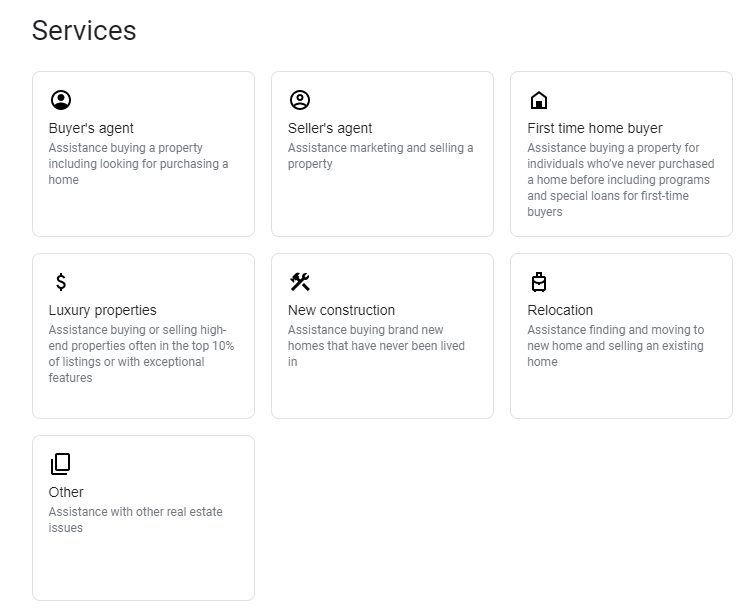
Task: Click the Buyer's agent description text
Action: click(x=139, y=164)
